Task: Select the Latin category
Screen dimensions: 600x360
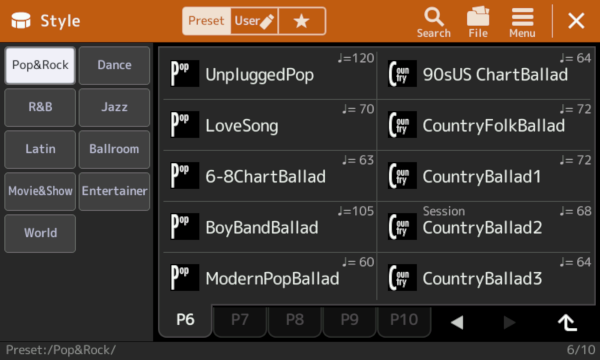Action: pos(40,149)
